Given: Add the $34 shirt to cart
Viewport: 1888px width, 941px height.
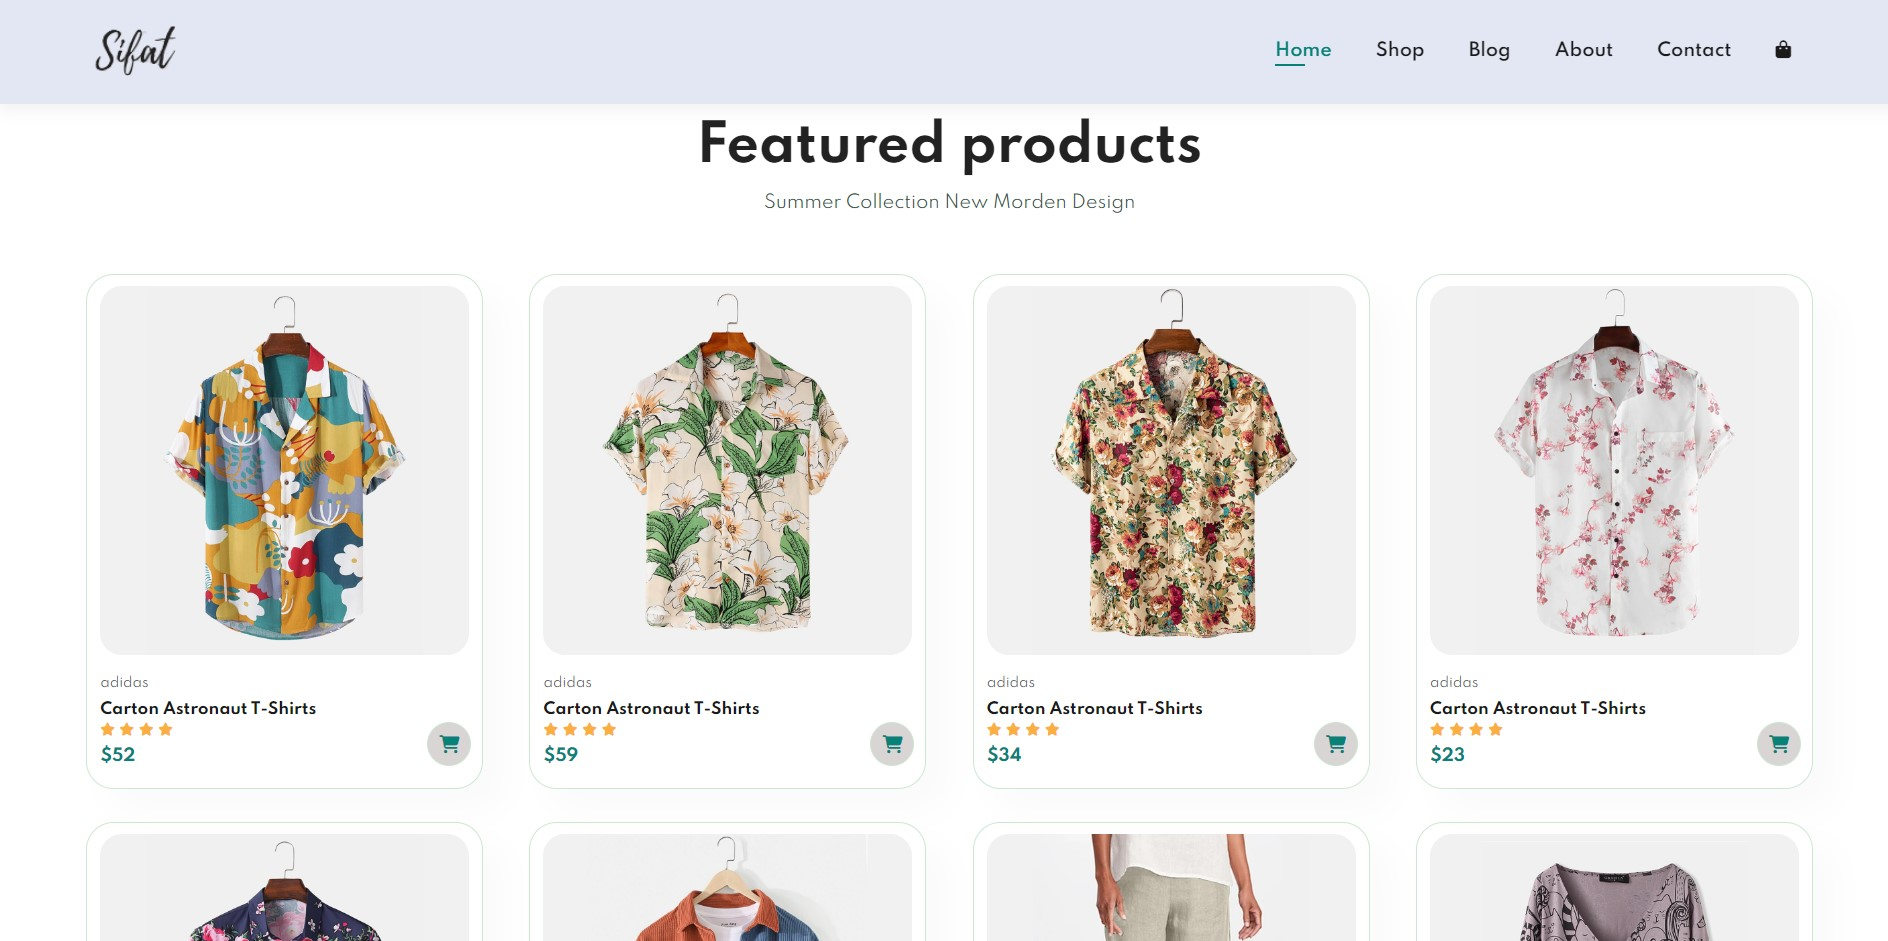Looking at the screenshot, I should tap(1335, 744).
